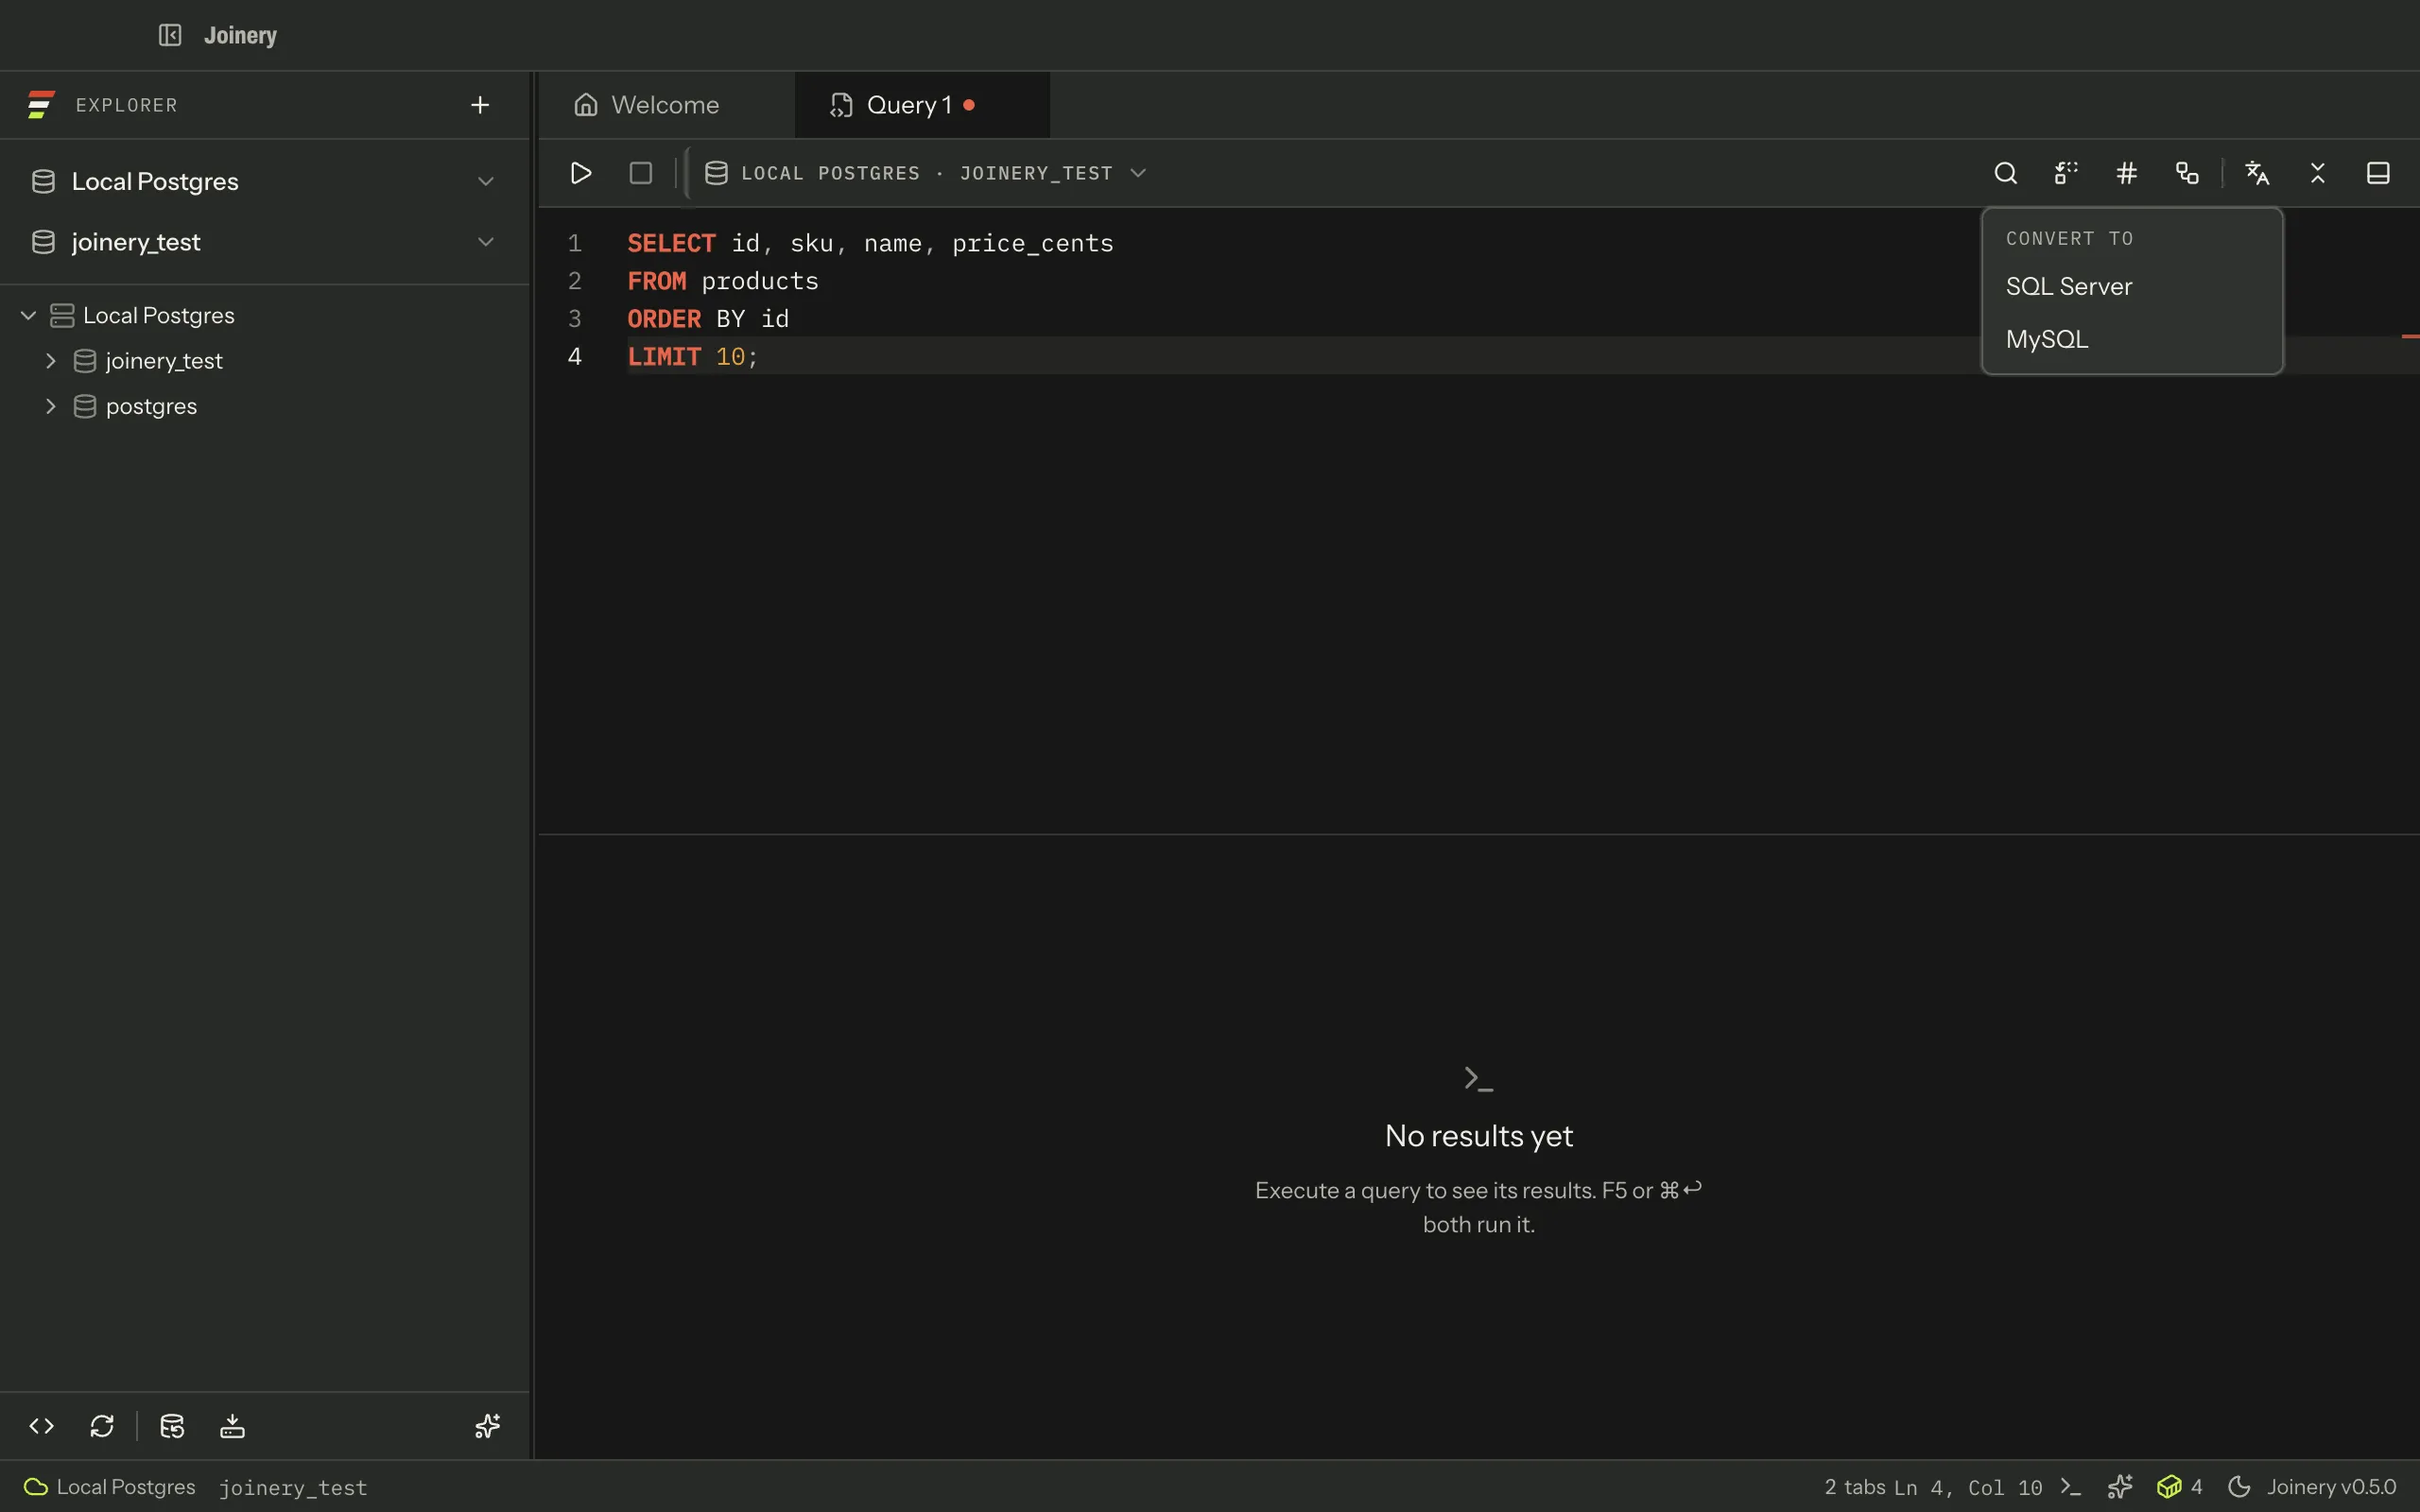Refresh the explorer with the circular arrows icon

click(x=102, y=1426)
